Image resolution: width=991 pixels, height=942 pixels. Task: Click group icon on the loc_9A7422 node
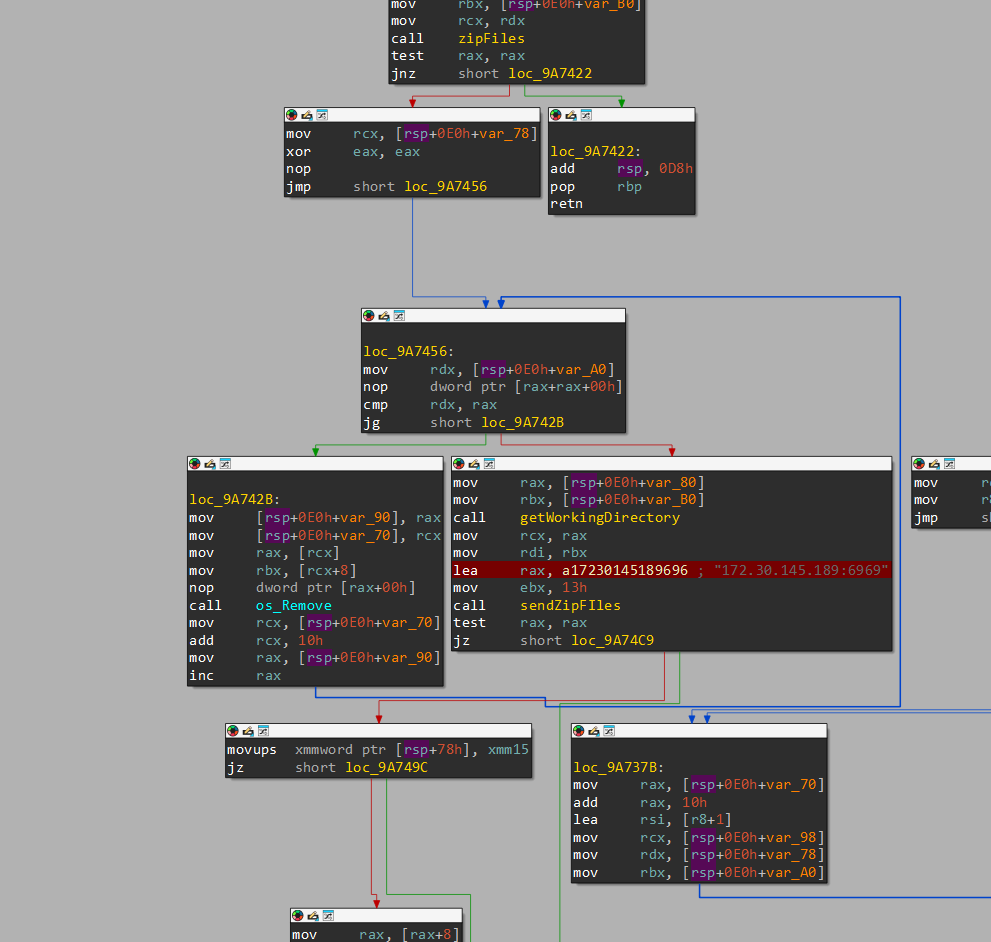[586, 115]
